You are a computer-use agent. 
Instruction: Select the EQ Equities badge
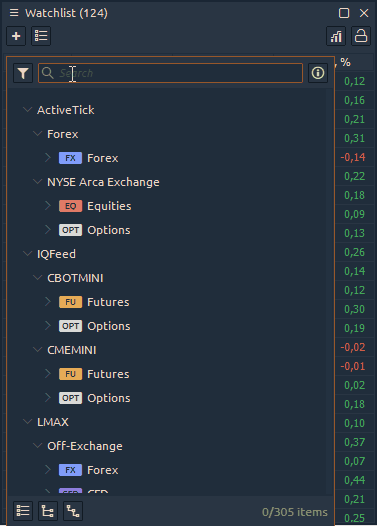(70, 206)
